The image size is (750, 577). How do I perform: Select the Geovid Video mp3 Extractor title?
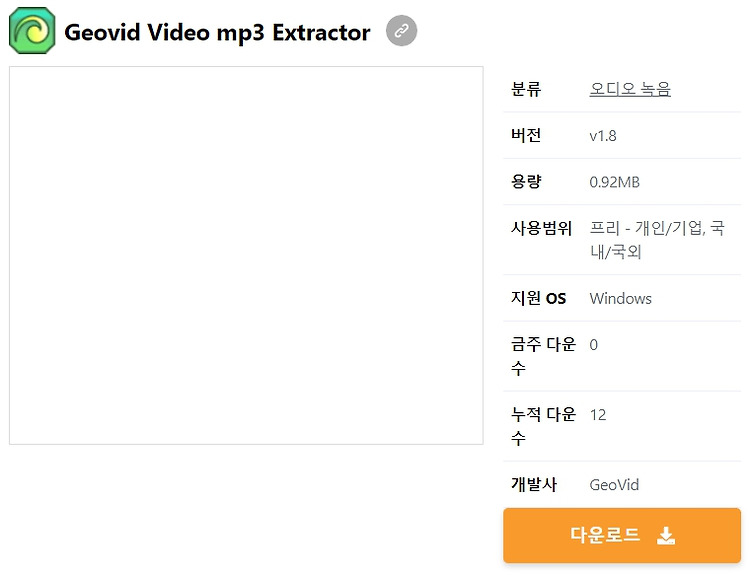(217, 33)
